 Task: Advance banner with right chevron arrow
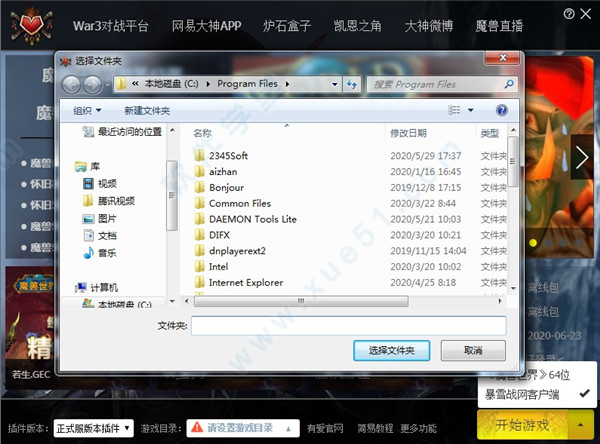tap(582, 157)
